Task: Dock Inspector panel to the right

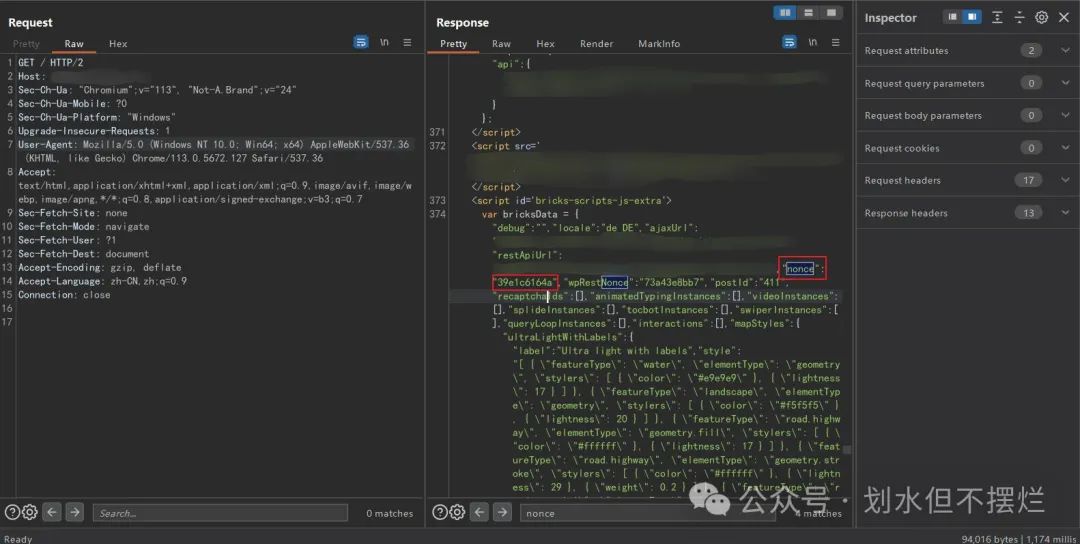Action: click(972, 17)
